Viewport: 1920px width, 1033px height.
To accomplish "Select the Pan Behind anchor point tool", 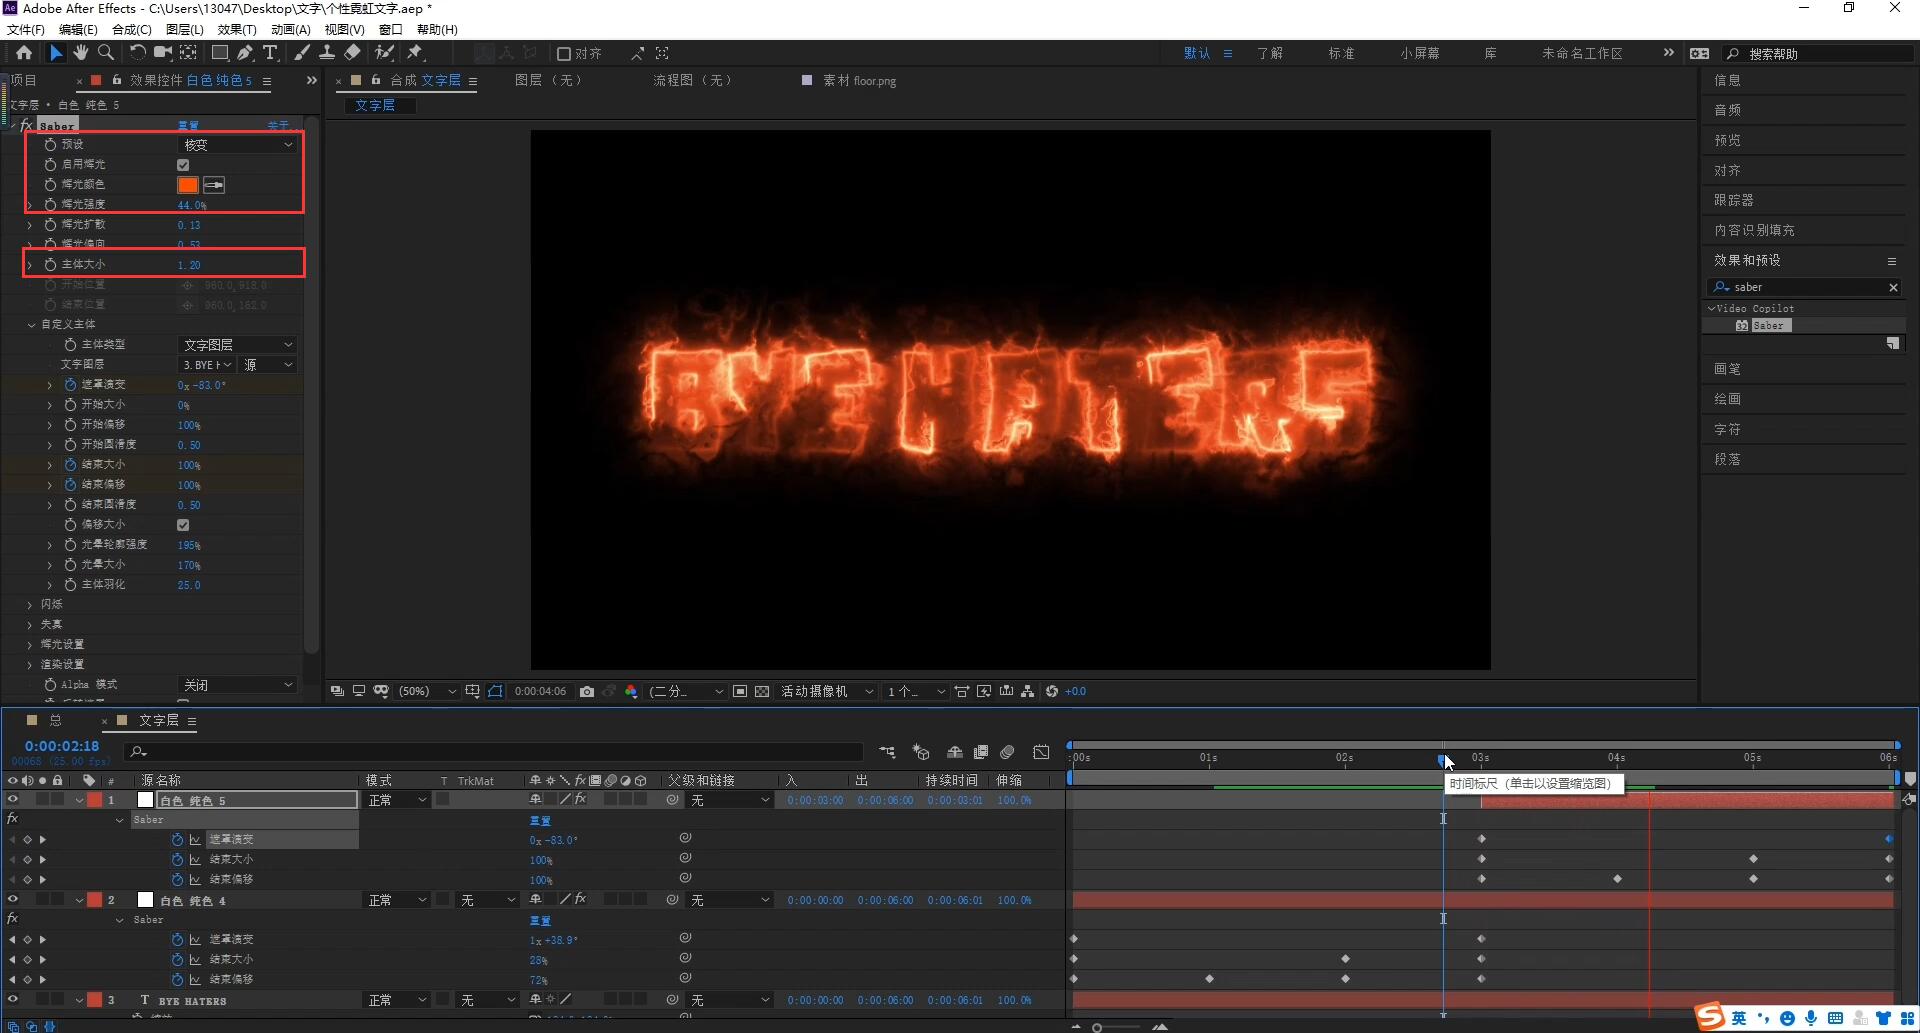I will (x=188, y=53).
